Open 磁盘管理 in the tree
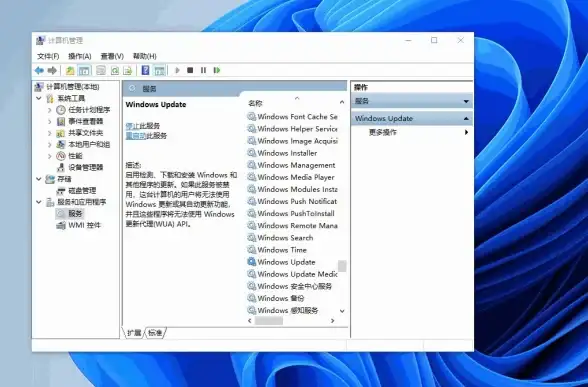588x387 pixels. coord(82,190)
